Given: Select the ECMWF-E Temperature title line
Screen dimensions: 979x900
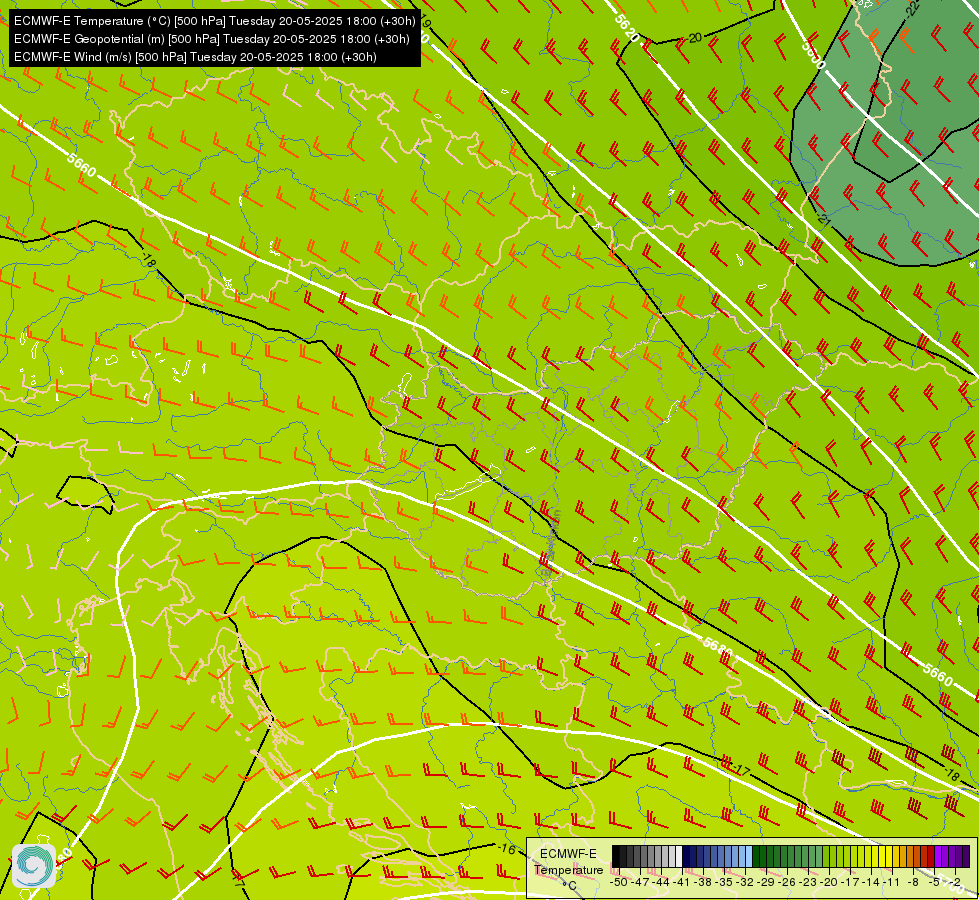Looking at the screenshot, I should click(x=215, y=21).
